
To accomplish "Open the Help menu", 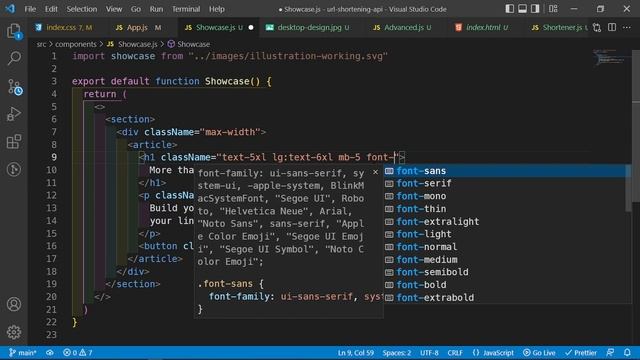I will click(217, 9).
